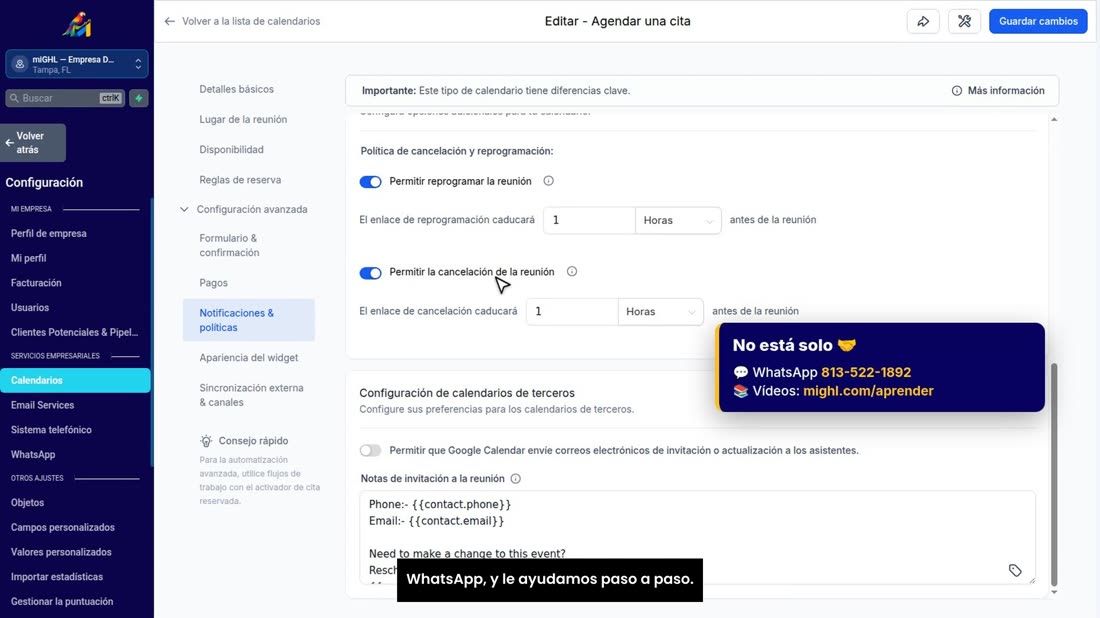
Task: Click Volver atrás button in sidebar
Action: tap(33, 142)
